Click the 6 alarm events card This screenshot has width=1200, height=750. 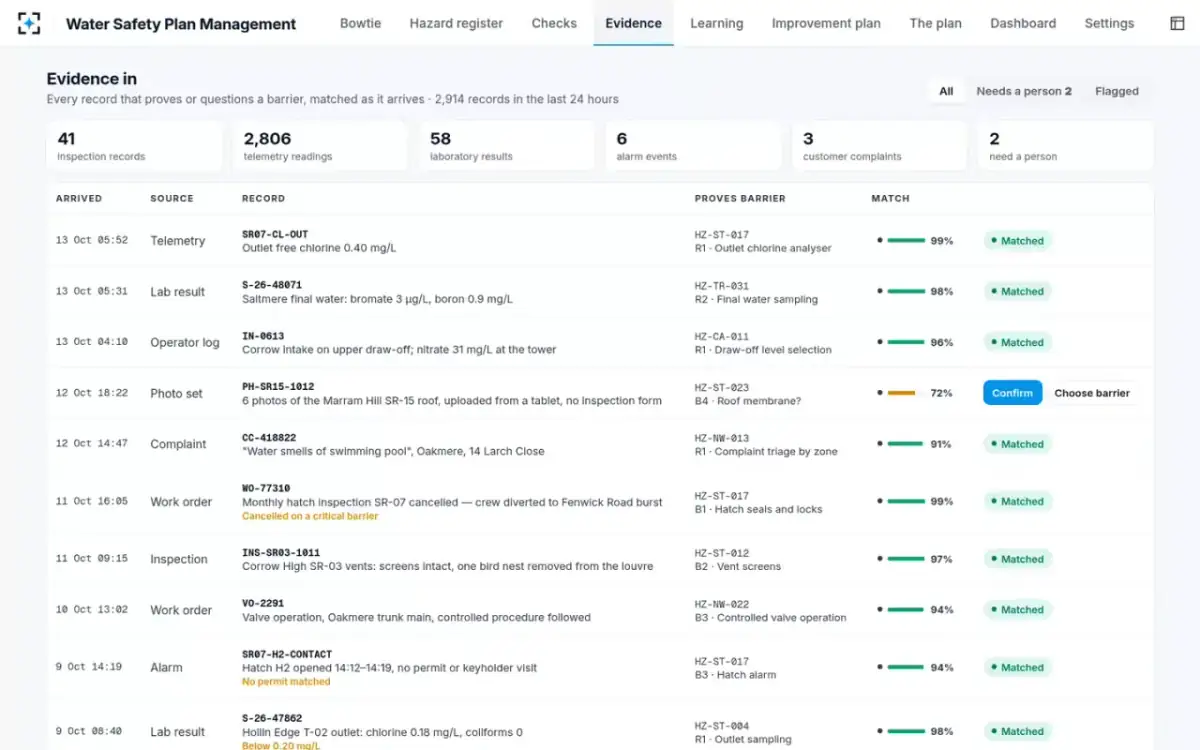pyautogui.click(x=693, y=146)
